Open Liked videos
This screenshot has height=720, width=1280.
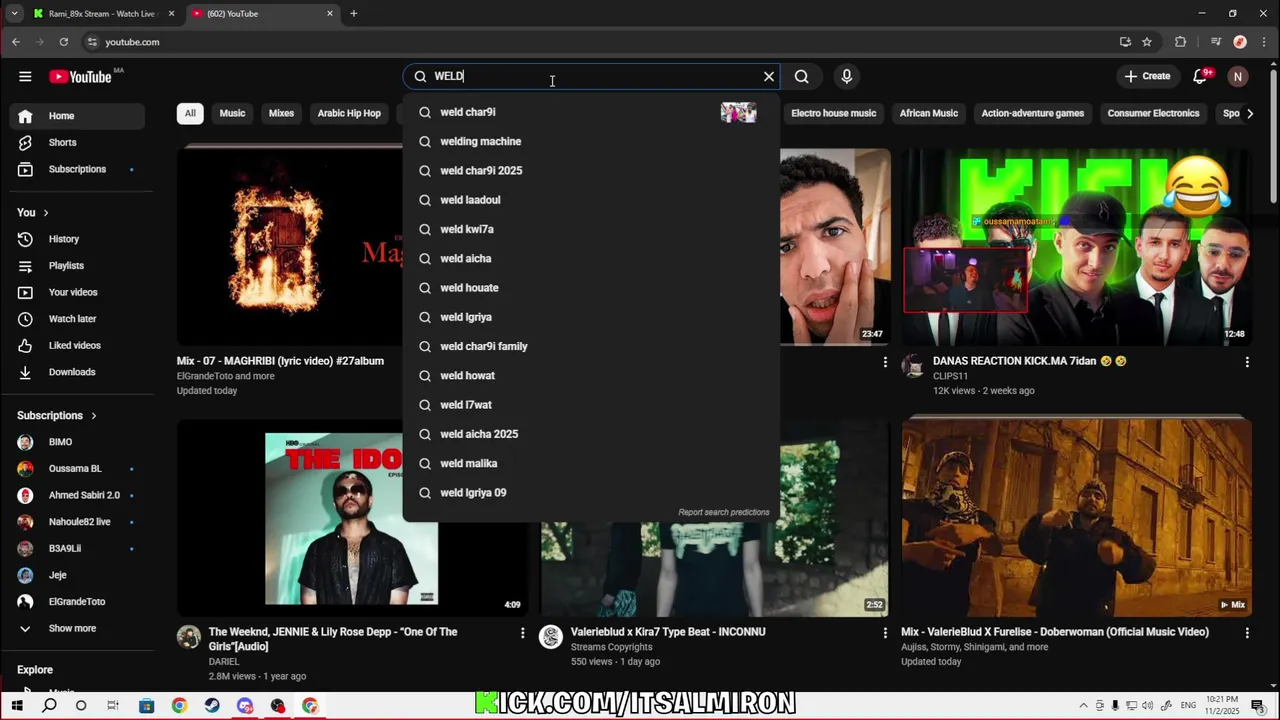(78, 346)
